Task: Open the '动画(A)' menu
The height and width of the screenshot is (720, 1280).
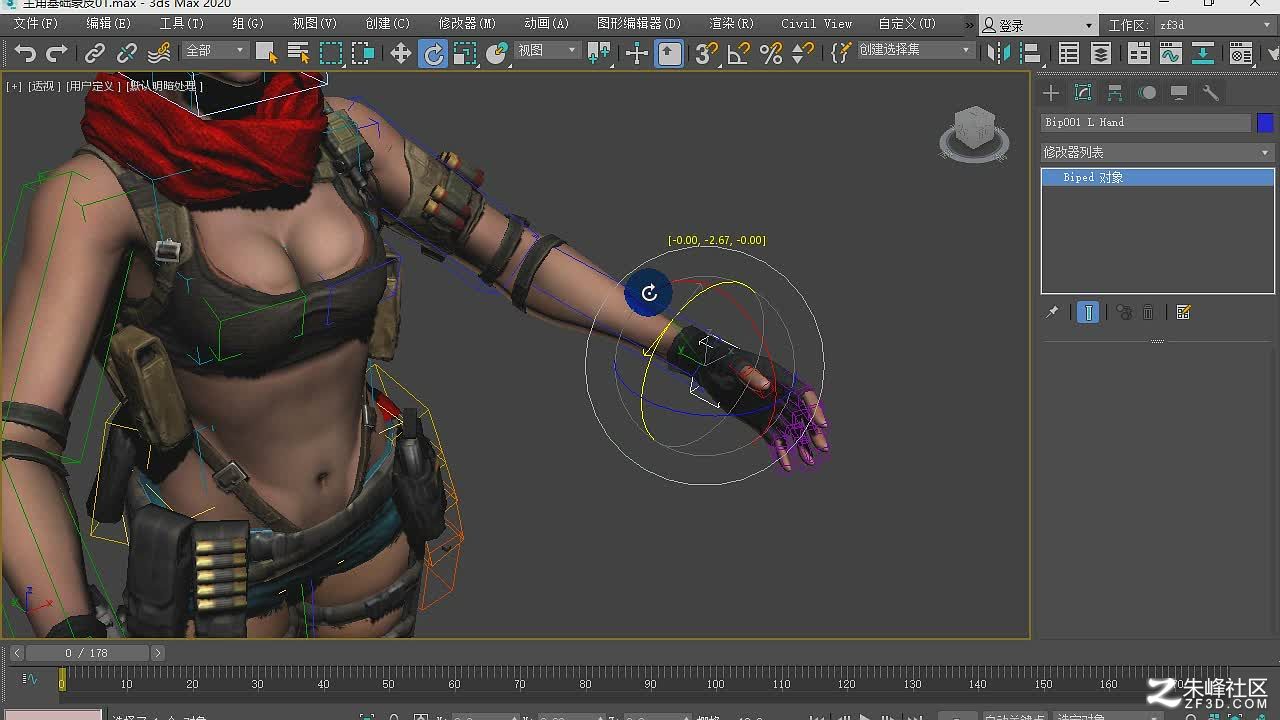Action: click(x=546, y=23)
